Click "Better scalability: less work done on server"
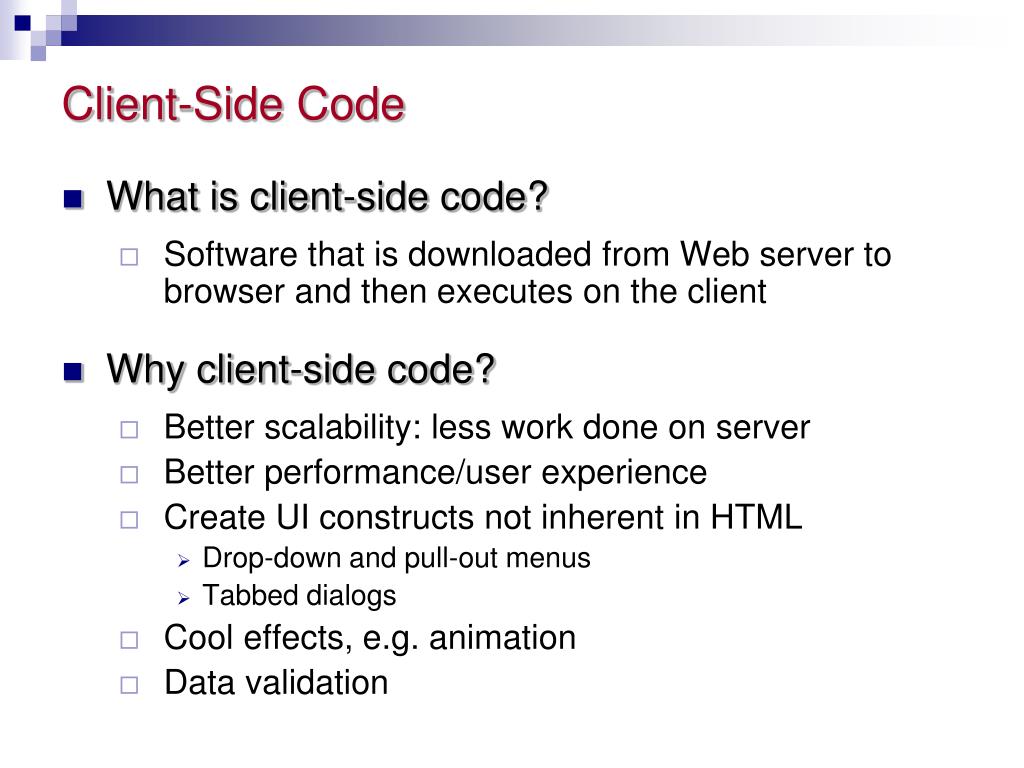1024x768 pixels. [487, 427]
